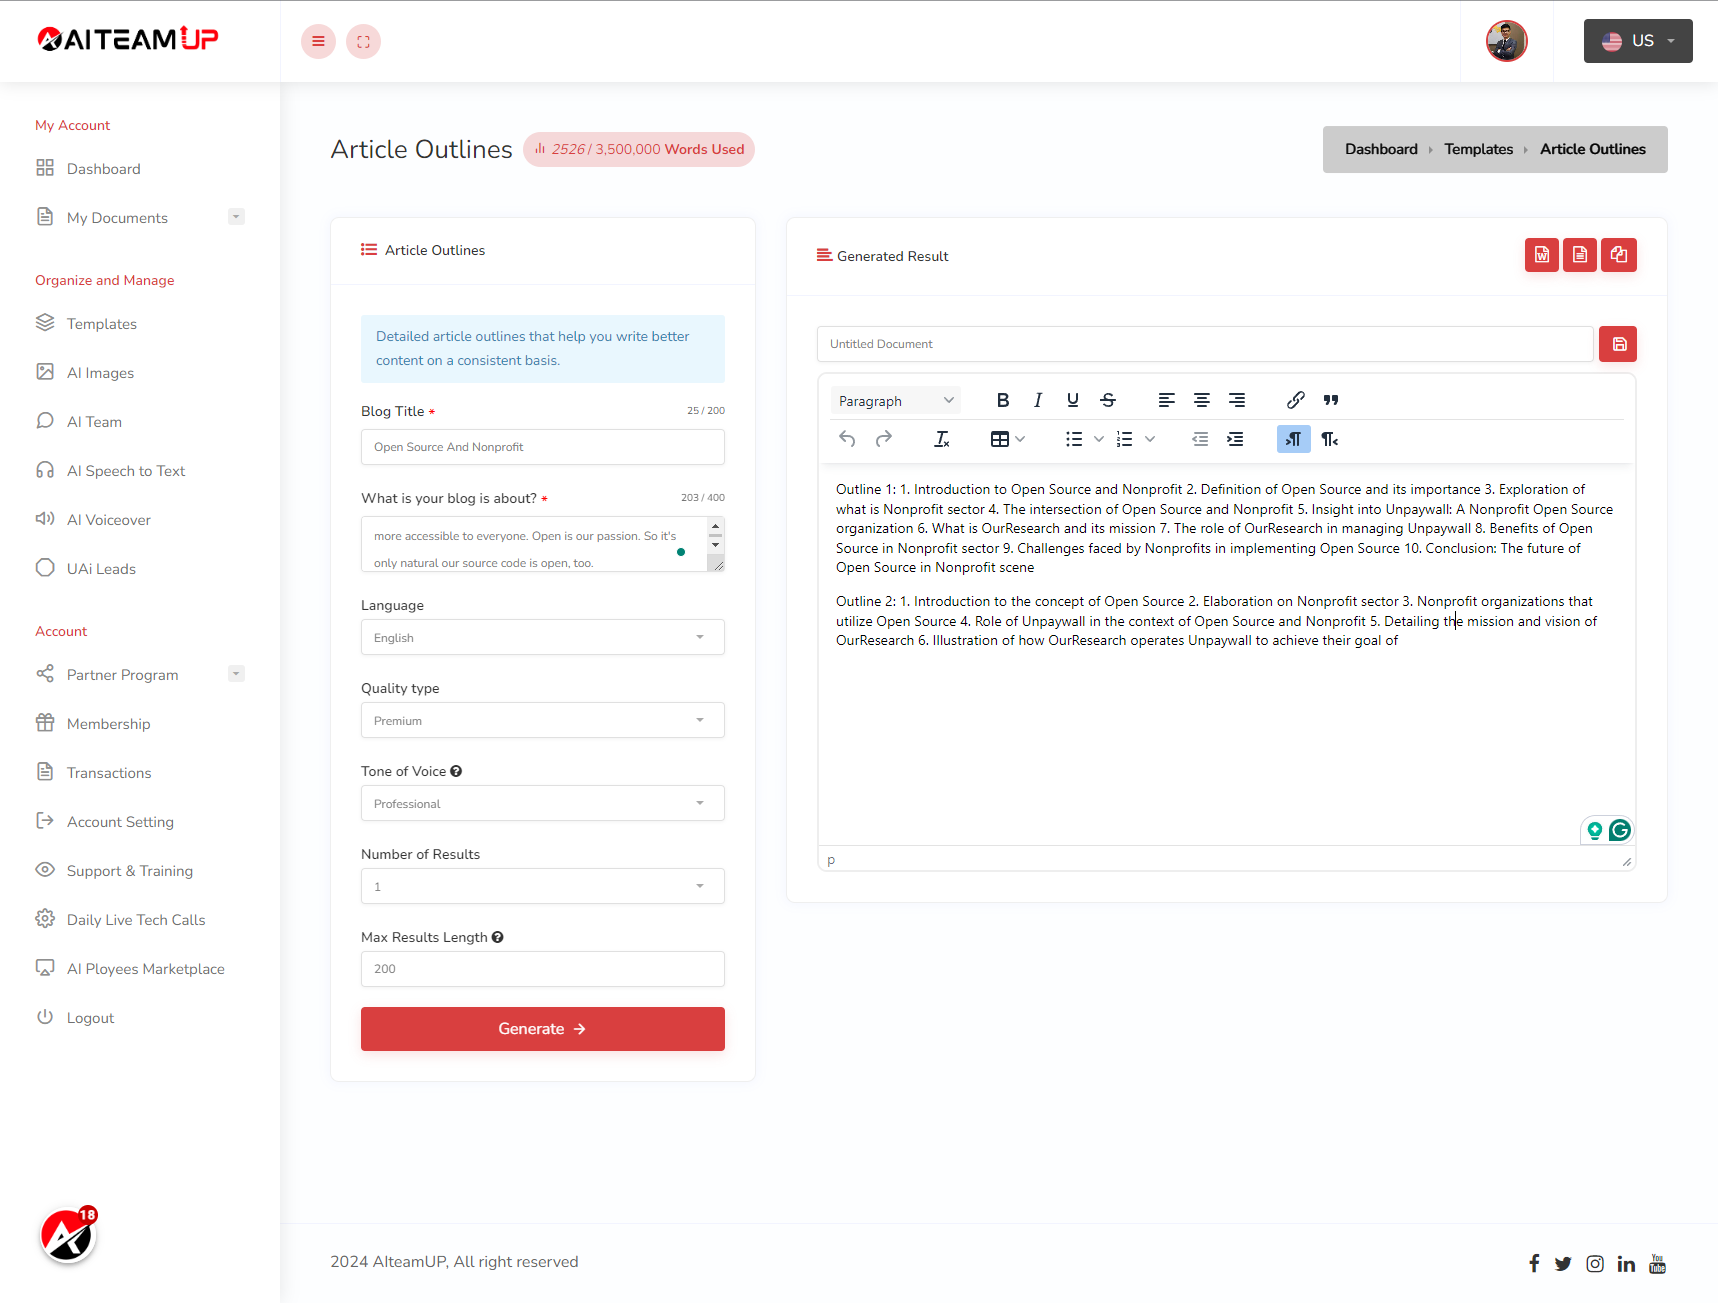
Task: Insert a numbered list
Action: click(1125, 439)
